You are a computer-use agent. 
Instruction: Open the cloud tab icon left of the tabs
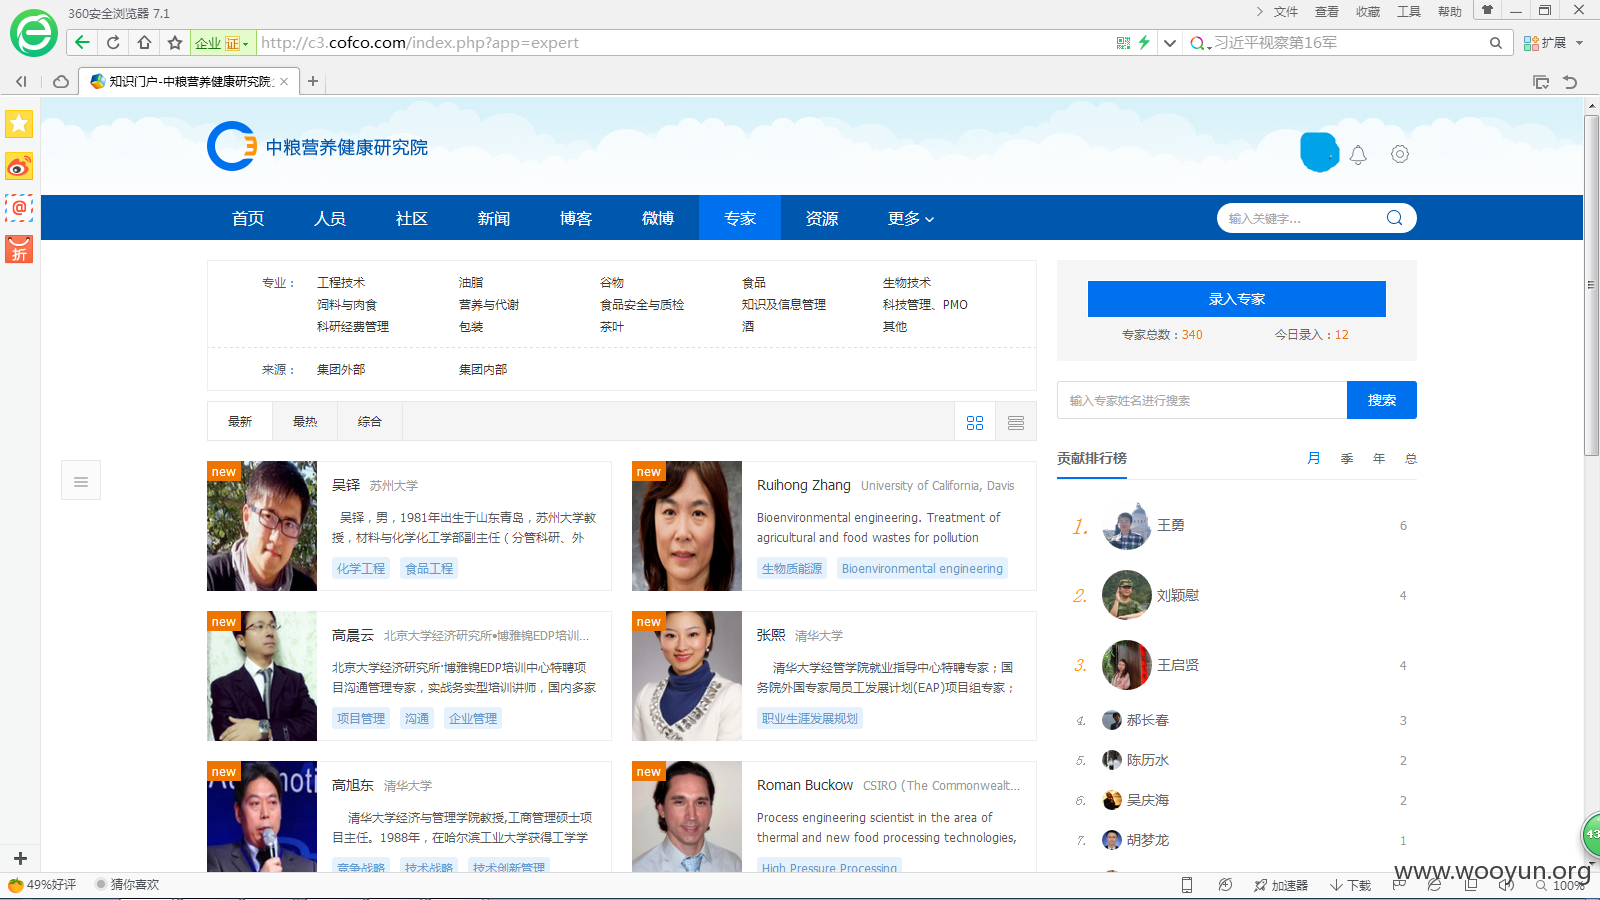click(x=61, y=82)
